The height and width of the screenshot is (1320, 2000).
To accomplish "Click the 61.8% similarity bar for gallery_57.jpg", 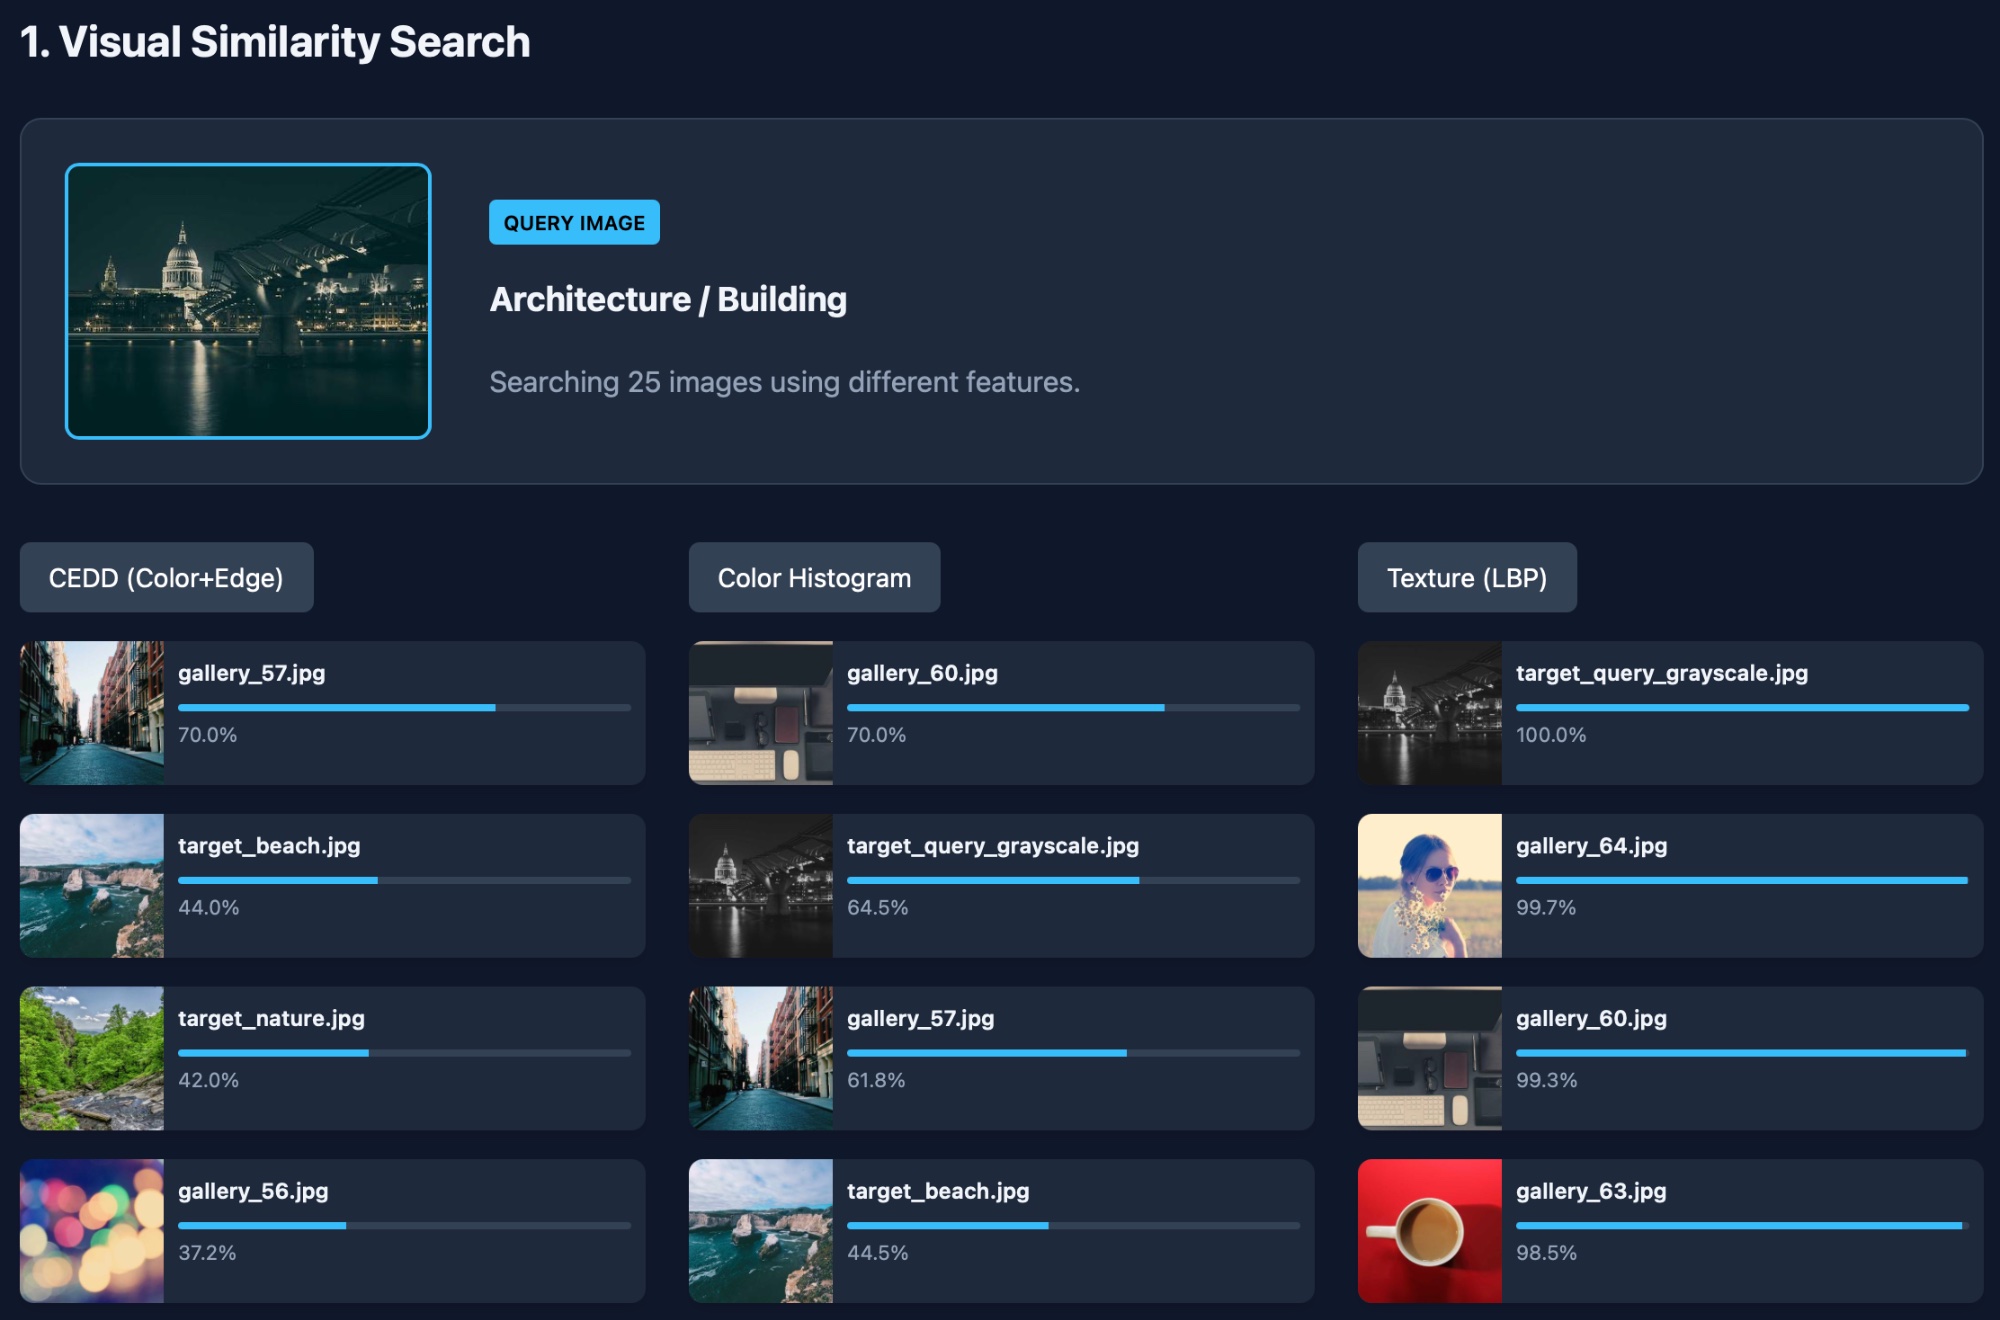I will pyautogui.click(x=1073, y=1053).
